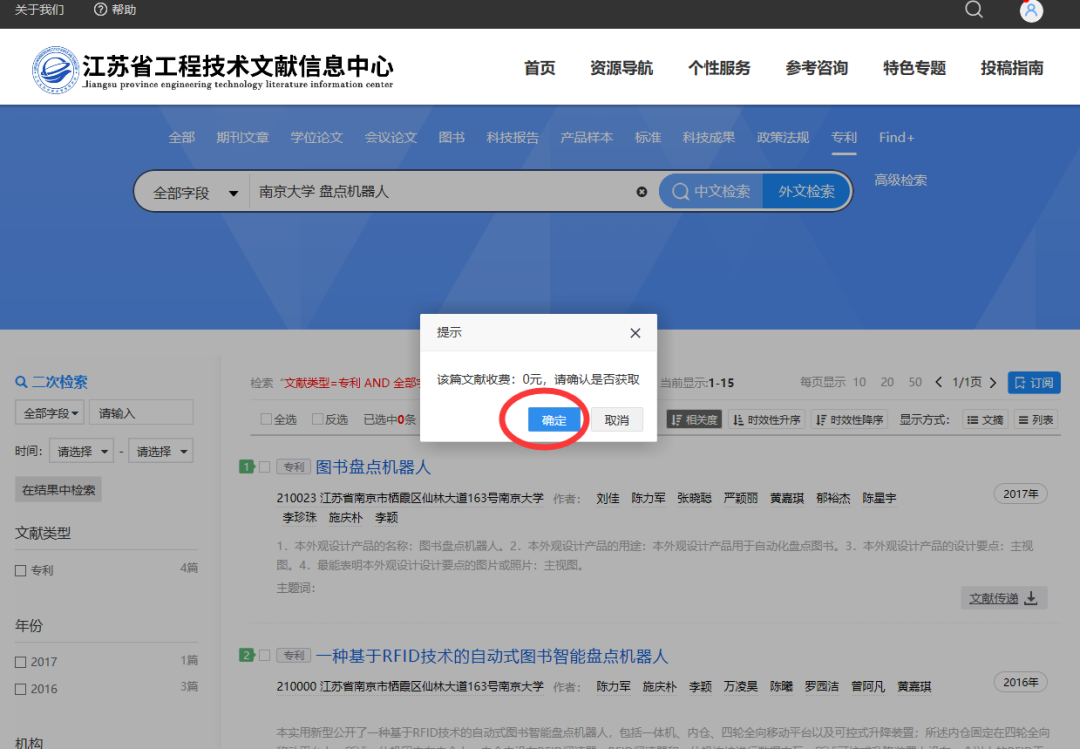
Task: Switch display mode to 列表 list view
Action: coord(1035,420)
